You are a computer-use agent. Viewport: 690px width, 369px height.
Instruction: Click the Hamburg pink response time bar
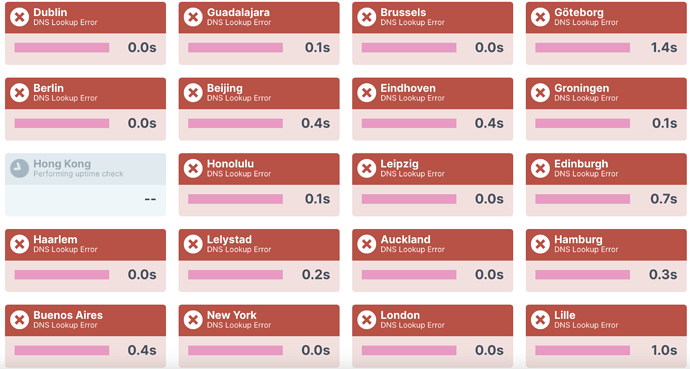pos(583,275)
